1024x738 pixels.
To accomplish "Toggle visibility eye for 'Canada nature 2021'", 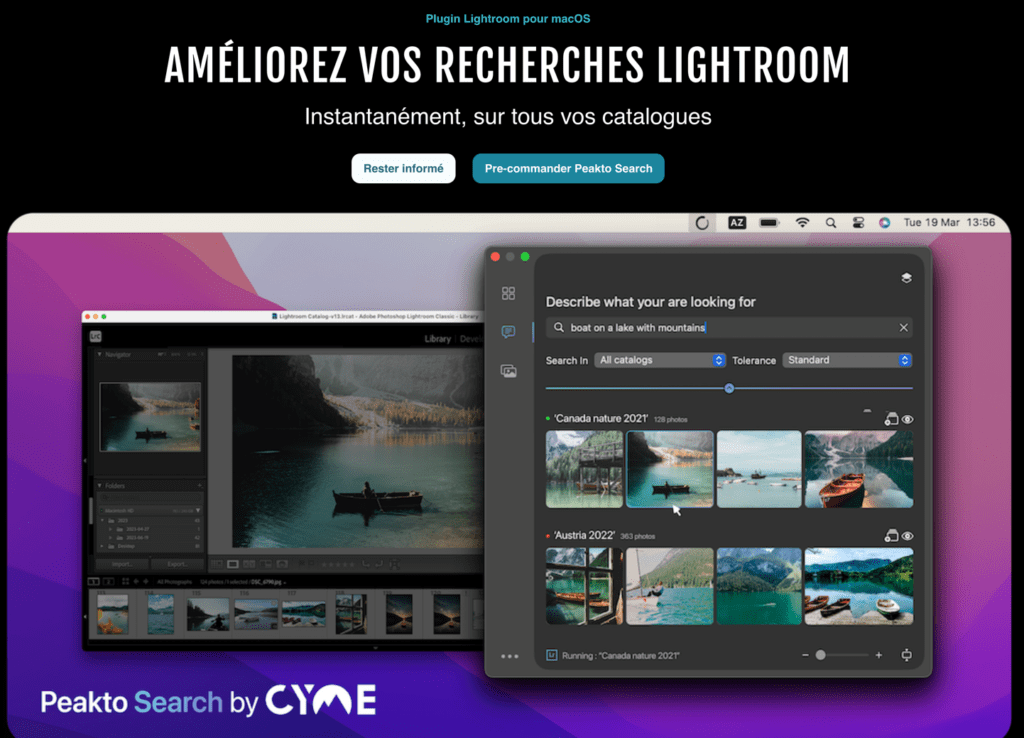I will [907, 420].
